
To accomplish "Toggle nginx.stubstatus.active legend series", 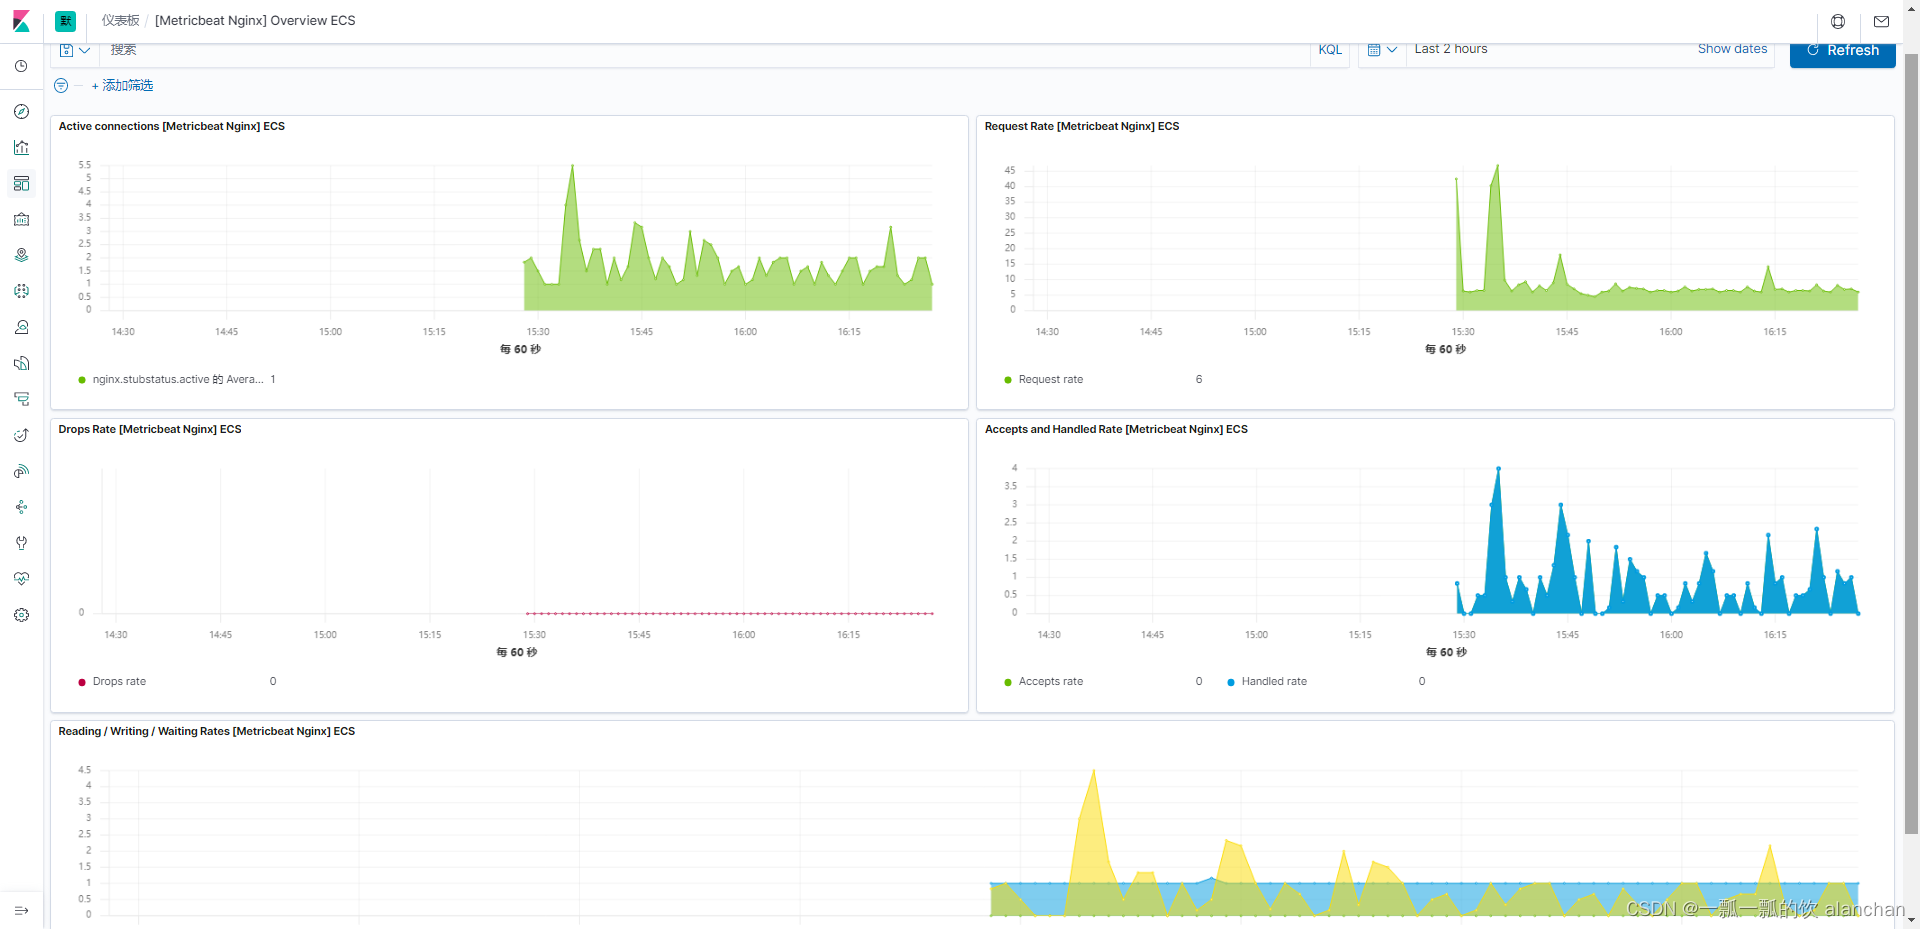I will tap(178, 380).
